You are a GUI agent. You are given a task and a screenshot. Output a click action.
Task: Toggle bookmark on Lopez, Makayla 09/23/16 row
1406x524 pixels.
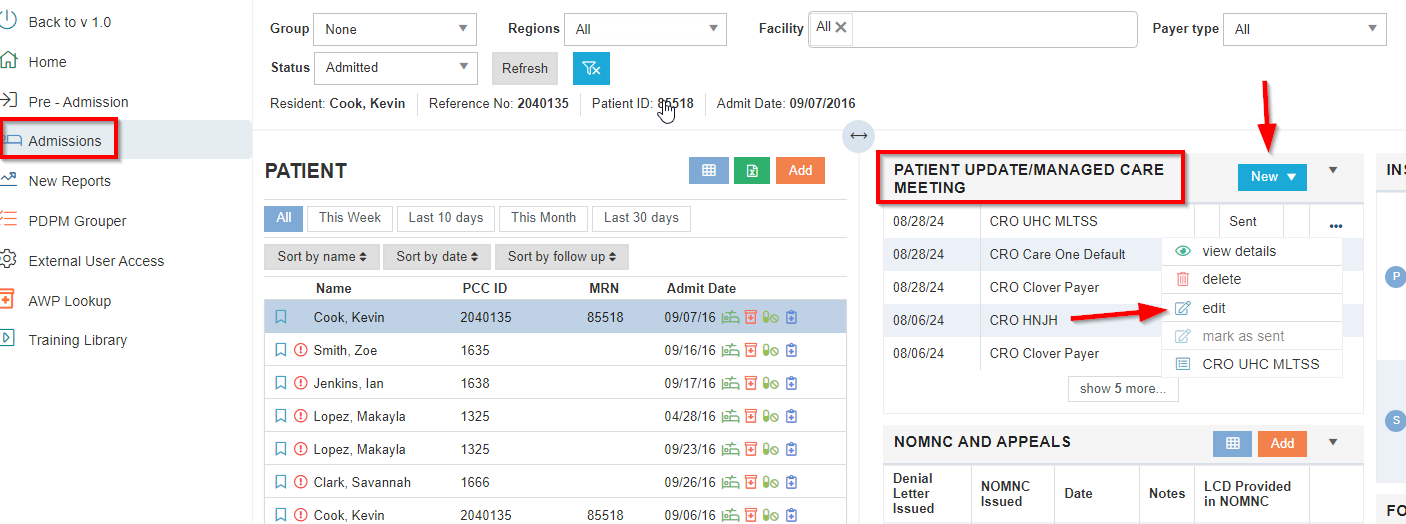point(281,450)
